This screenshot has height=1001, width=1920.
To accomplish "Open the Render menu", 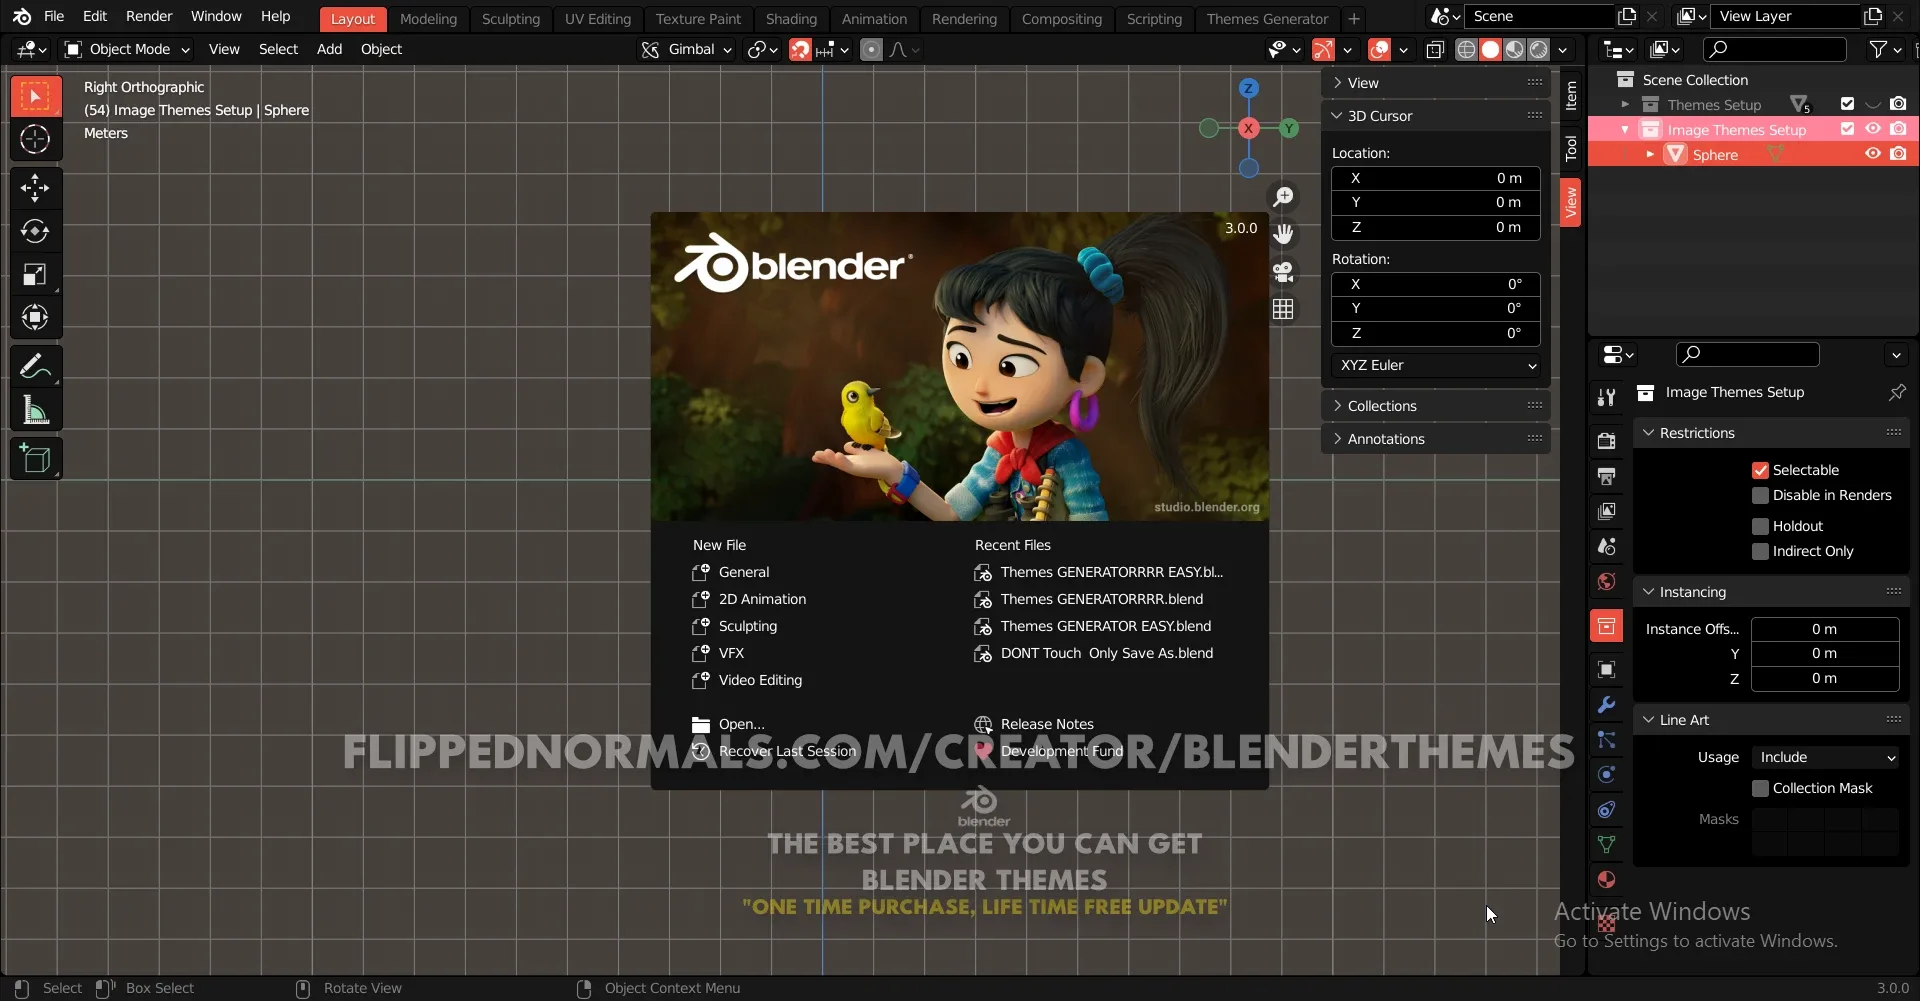I will (x=150, y=16).
